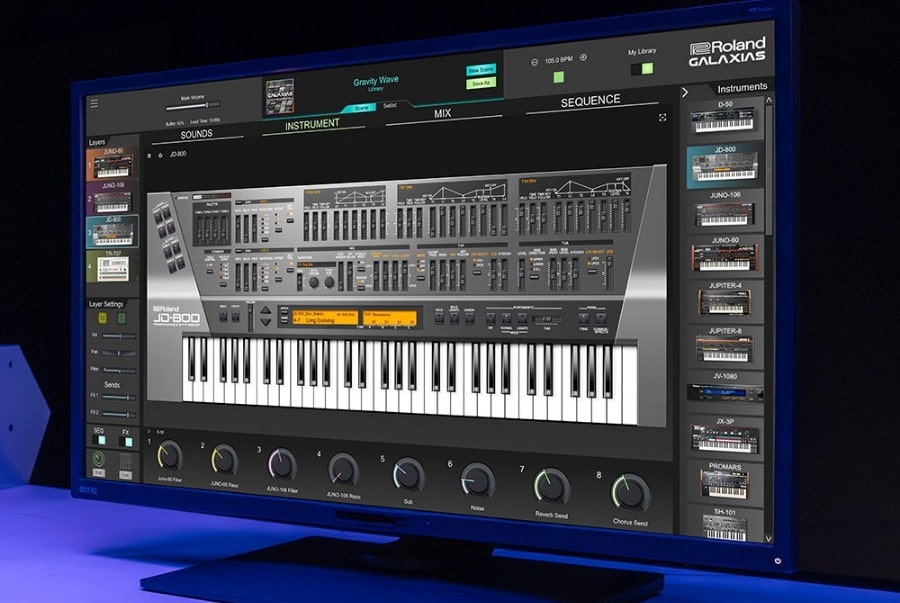The image size is (900, 603).
Task: Click macro knob 5 Sub
Action: pos(409,474)
